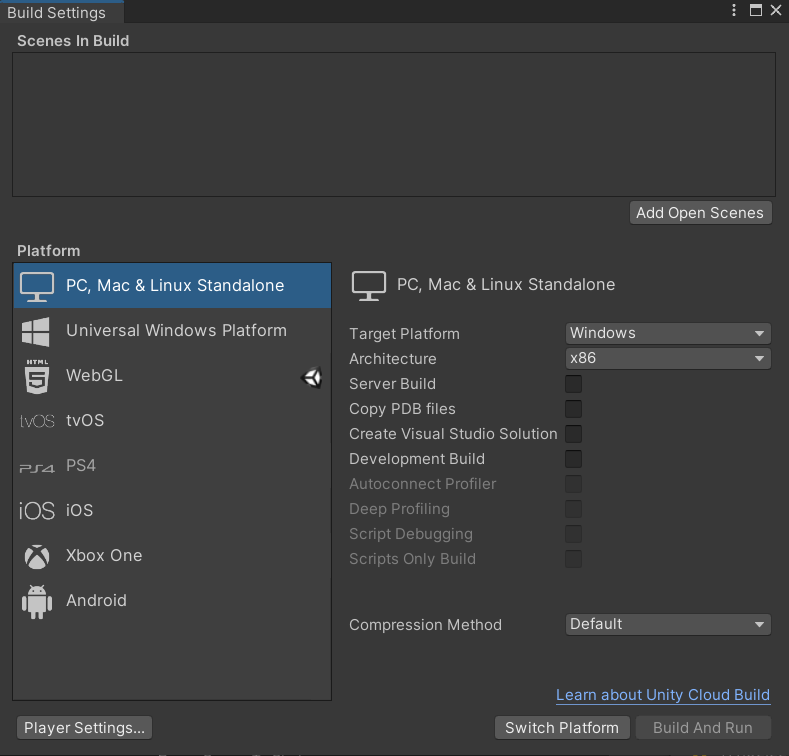Click the Build And Run button

tap(703, 728)
